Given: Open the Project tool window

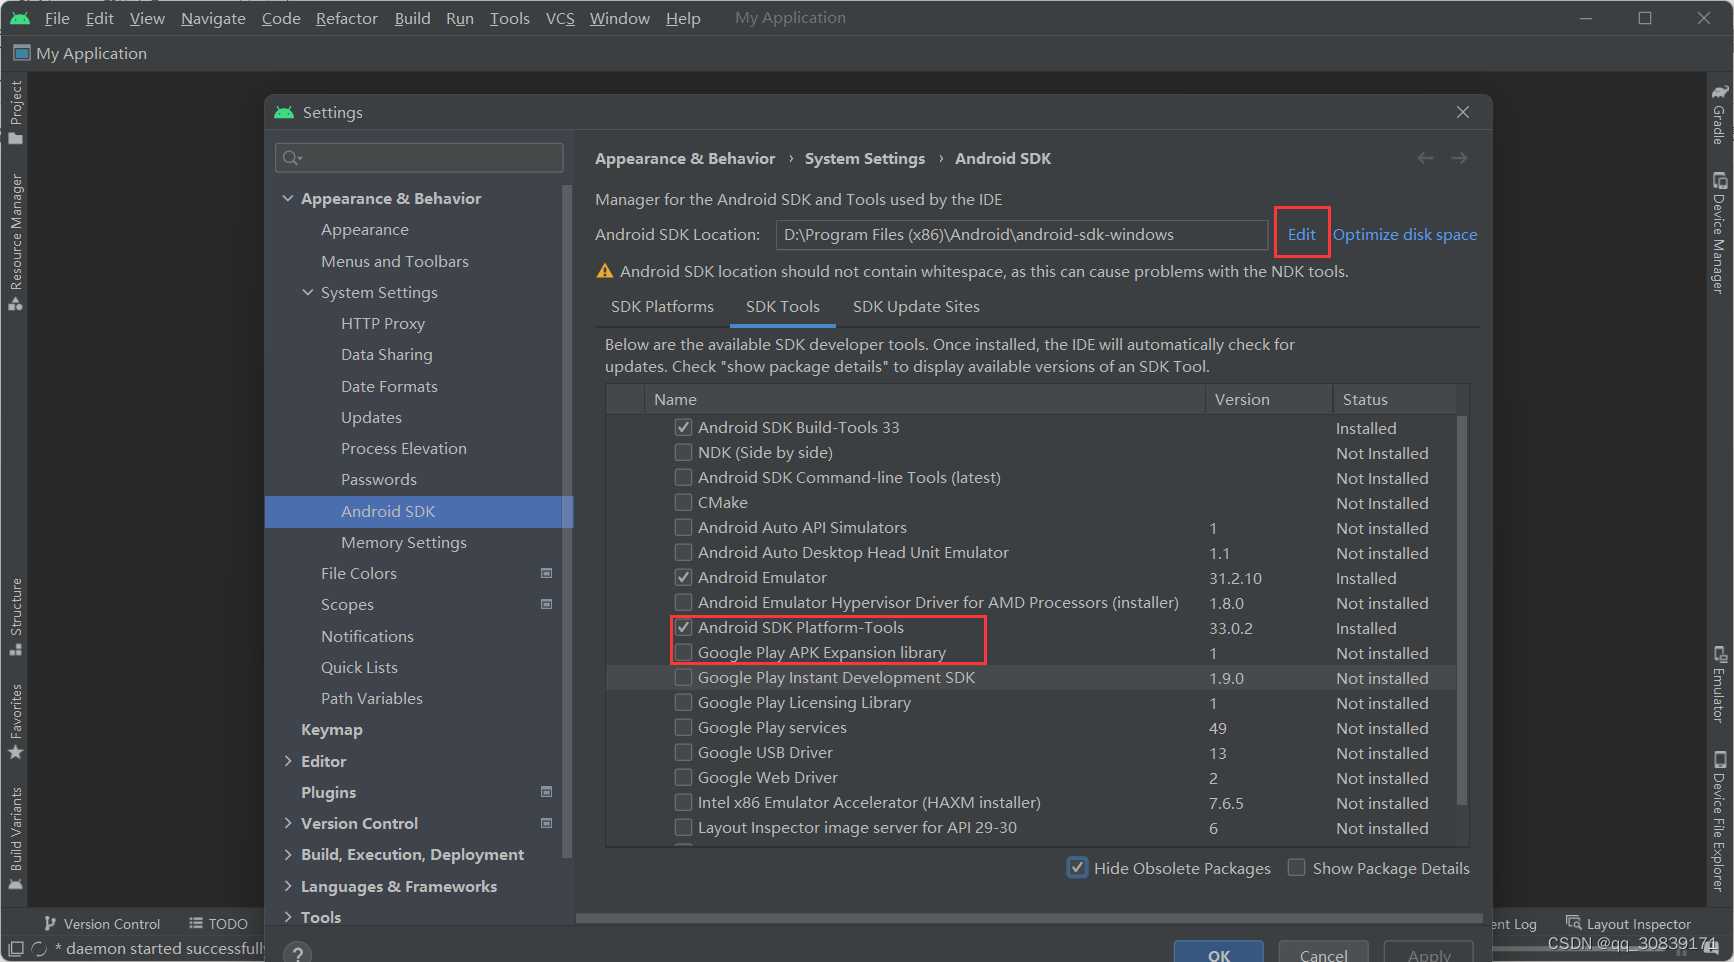Looking at the screenshot, I should (15, 111).
